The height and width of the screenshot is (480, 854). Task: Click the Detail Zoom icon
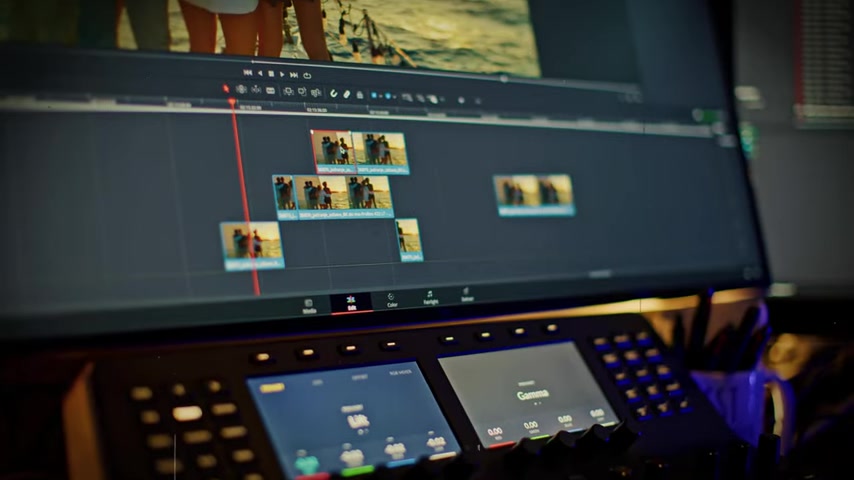(420, 99)
